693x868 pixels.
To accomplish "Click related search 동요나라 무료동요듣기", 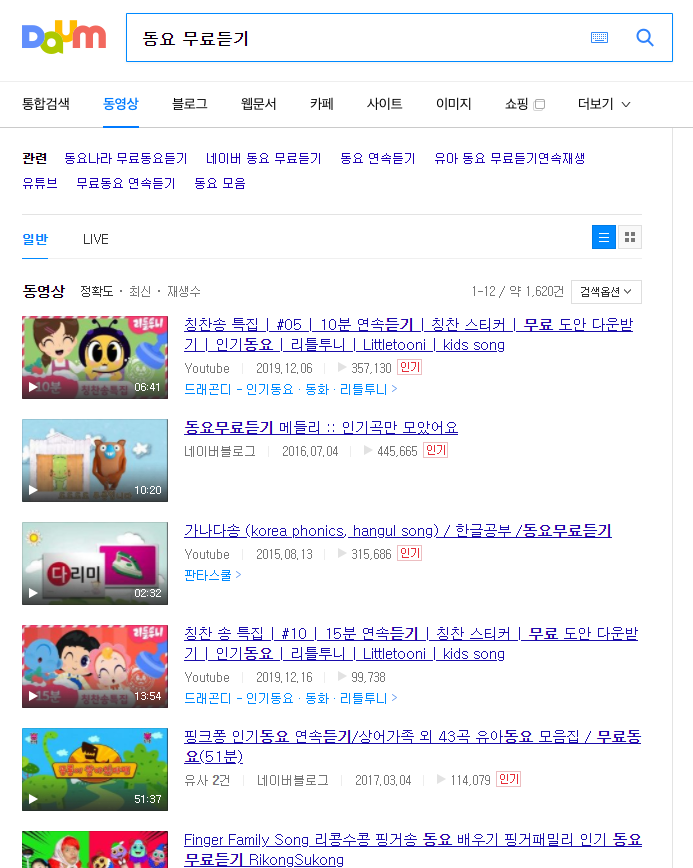I will pos(126,158).
